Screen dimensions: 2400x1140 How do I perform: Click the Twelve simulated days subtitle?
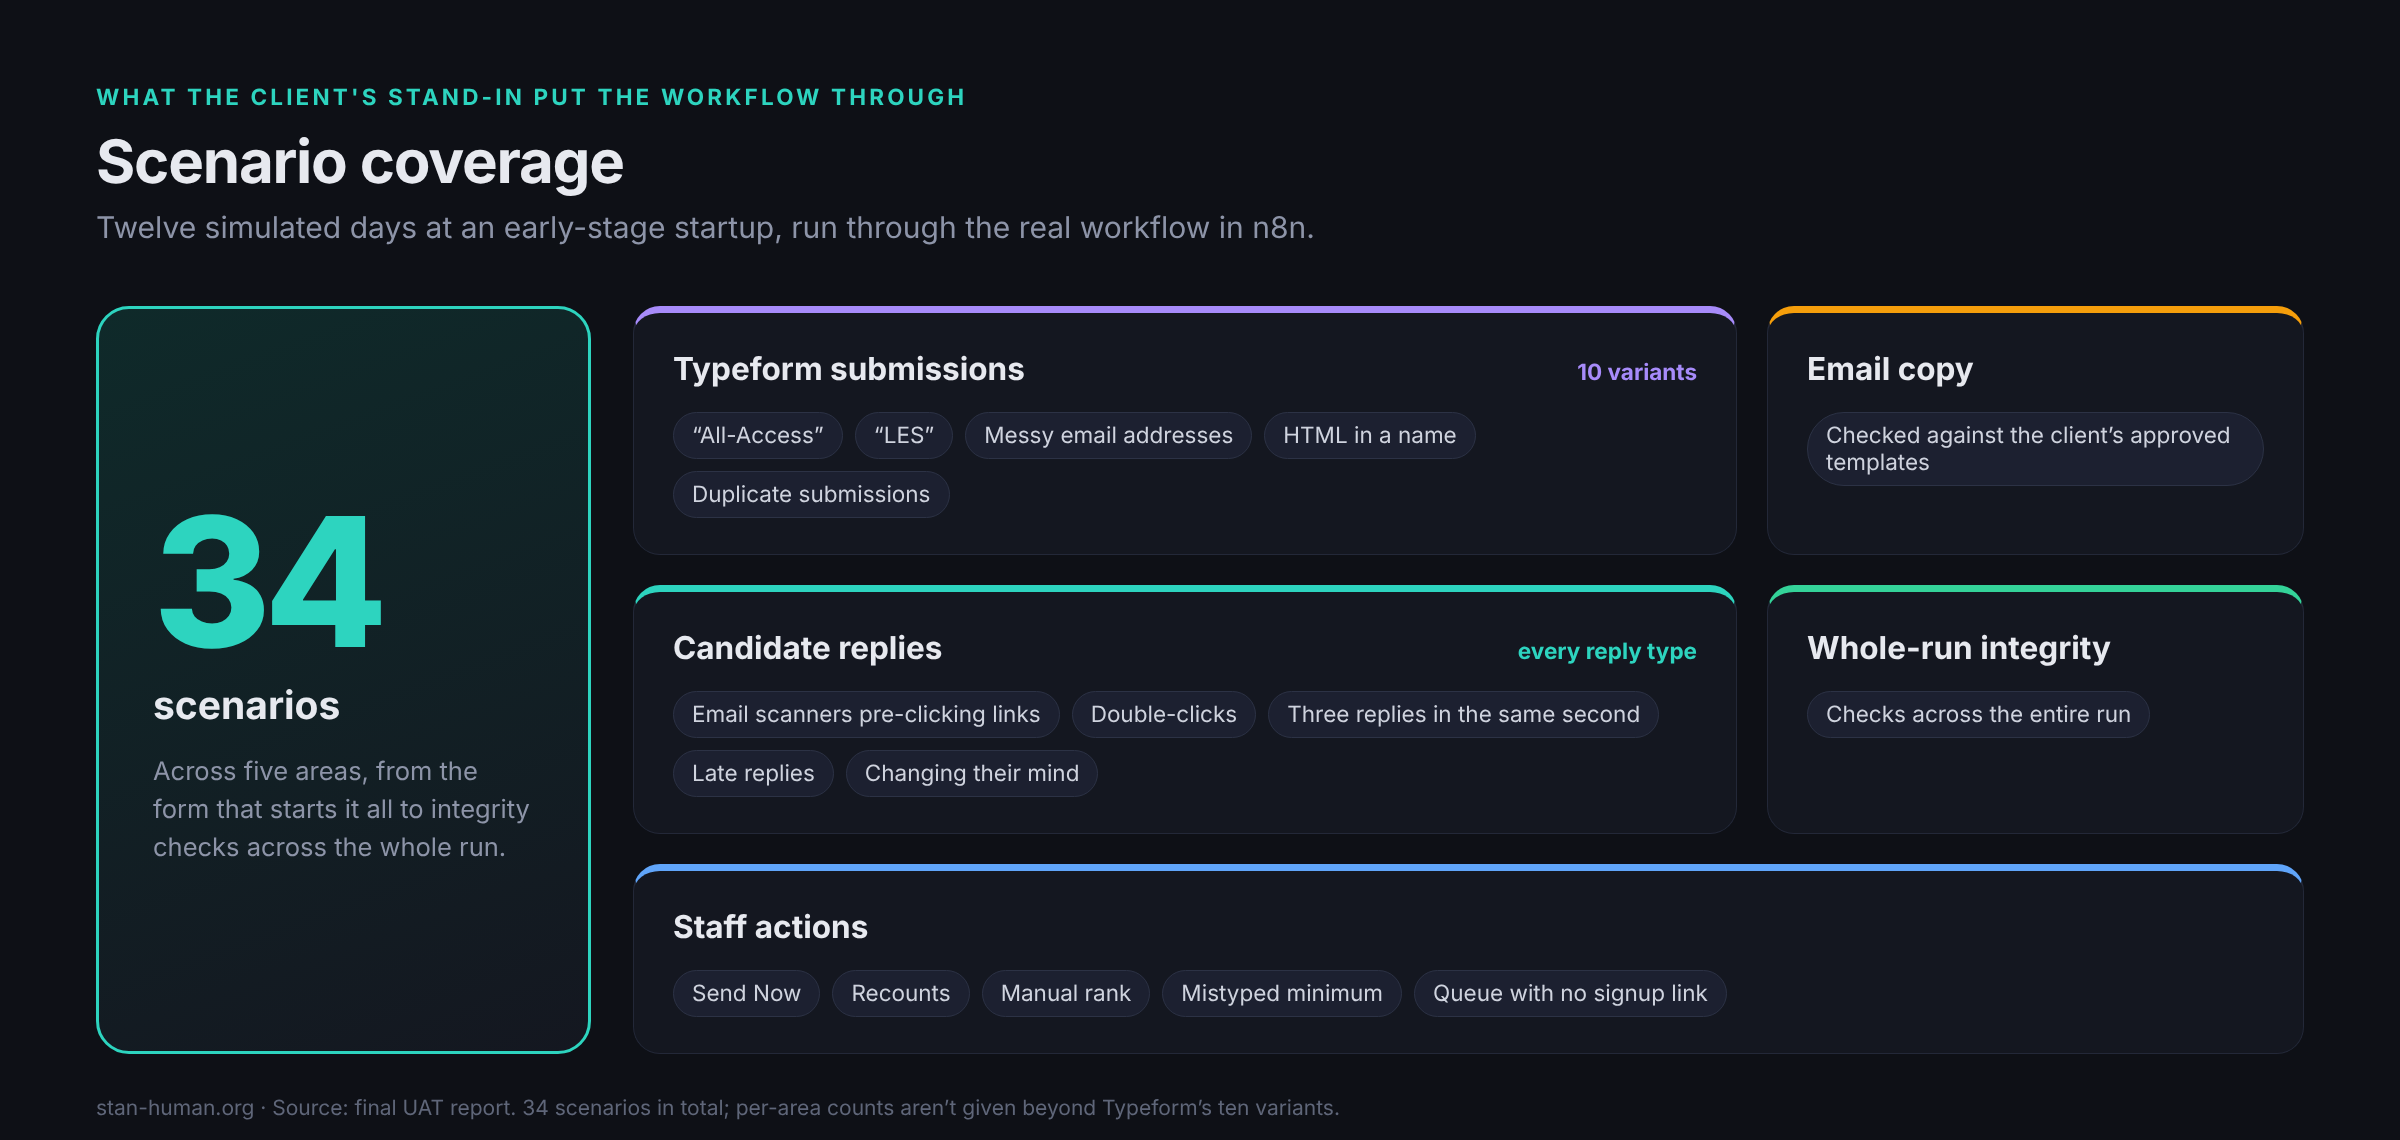705,228
